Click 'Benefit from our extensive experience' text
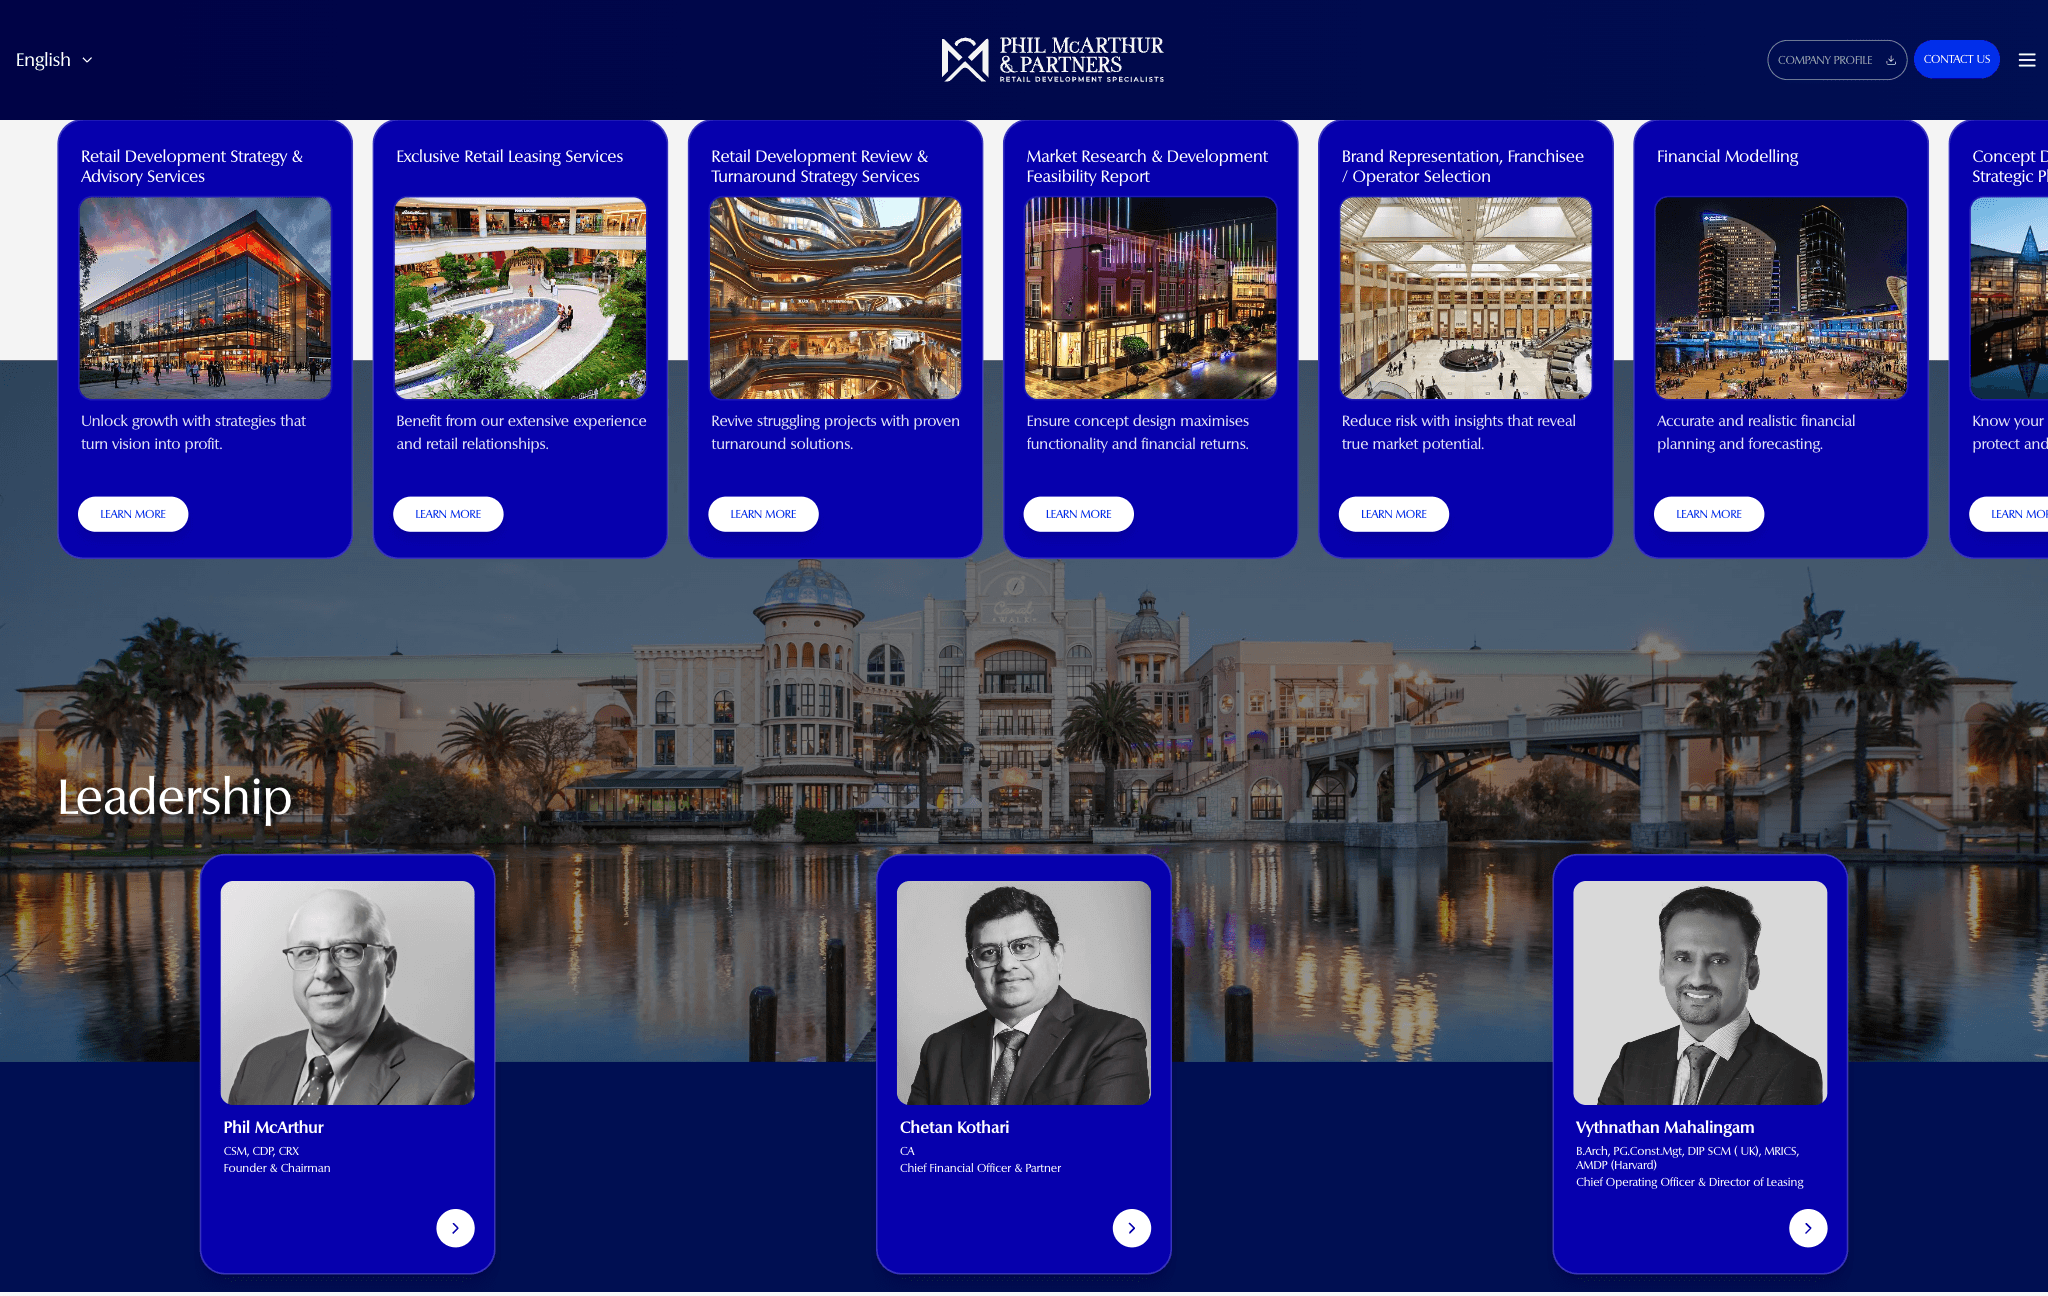Viewport: 2048px width, 1296px height. point(521,432)
